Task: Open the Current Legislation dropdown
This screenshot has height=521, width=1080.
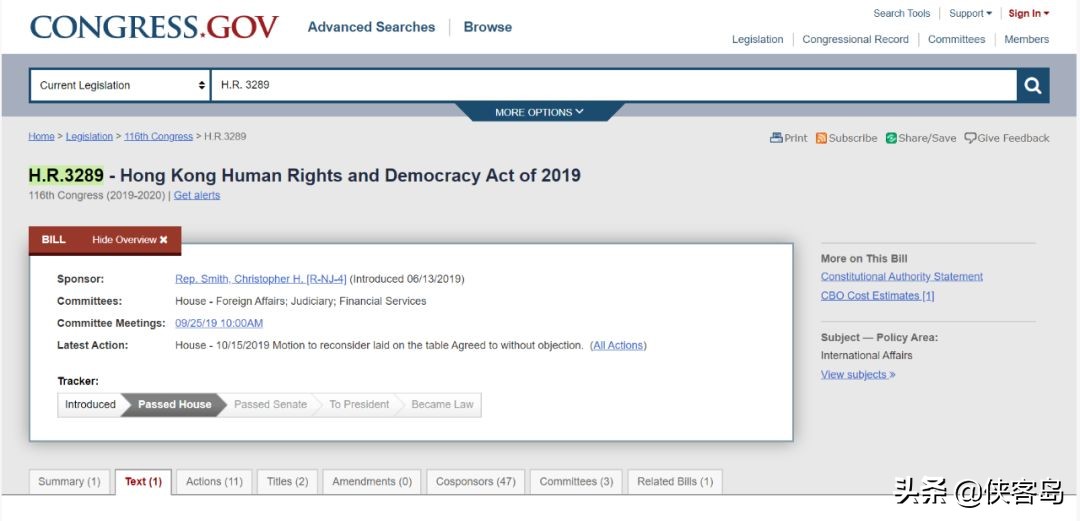Action: click(121, 85)
